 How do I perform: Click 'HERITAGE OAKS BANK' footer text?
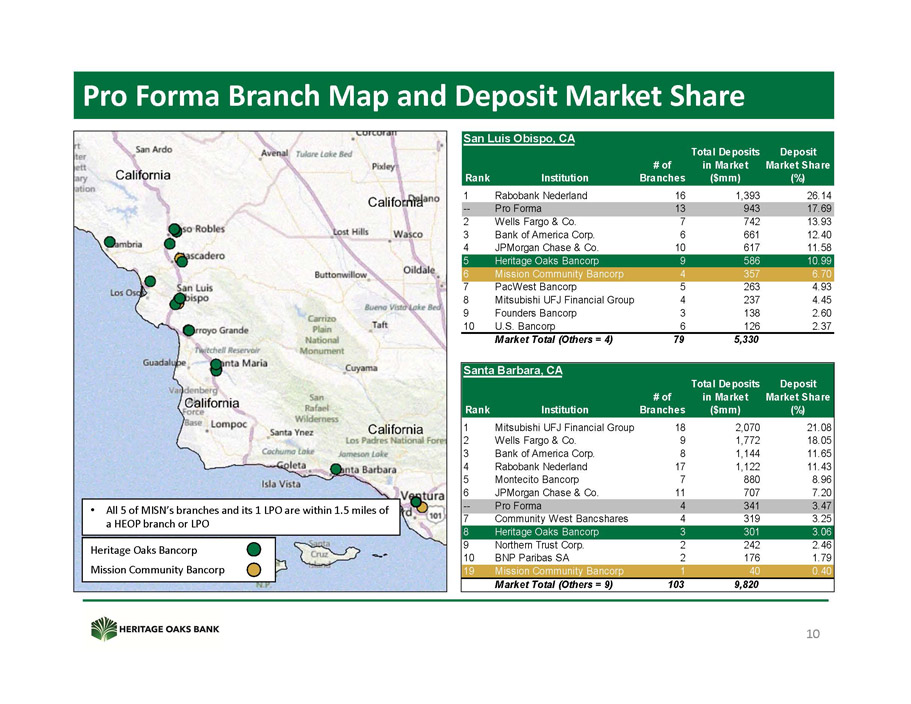point(169,629)
